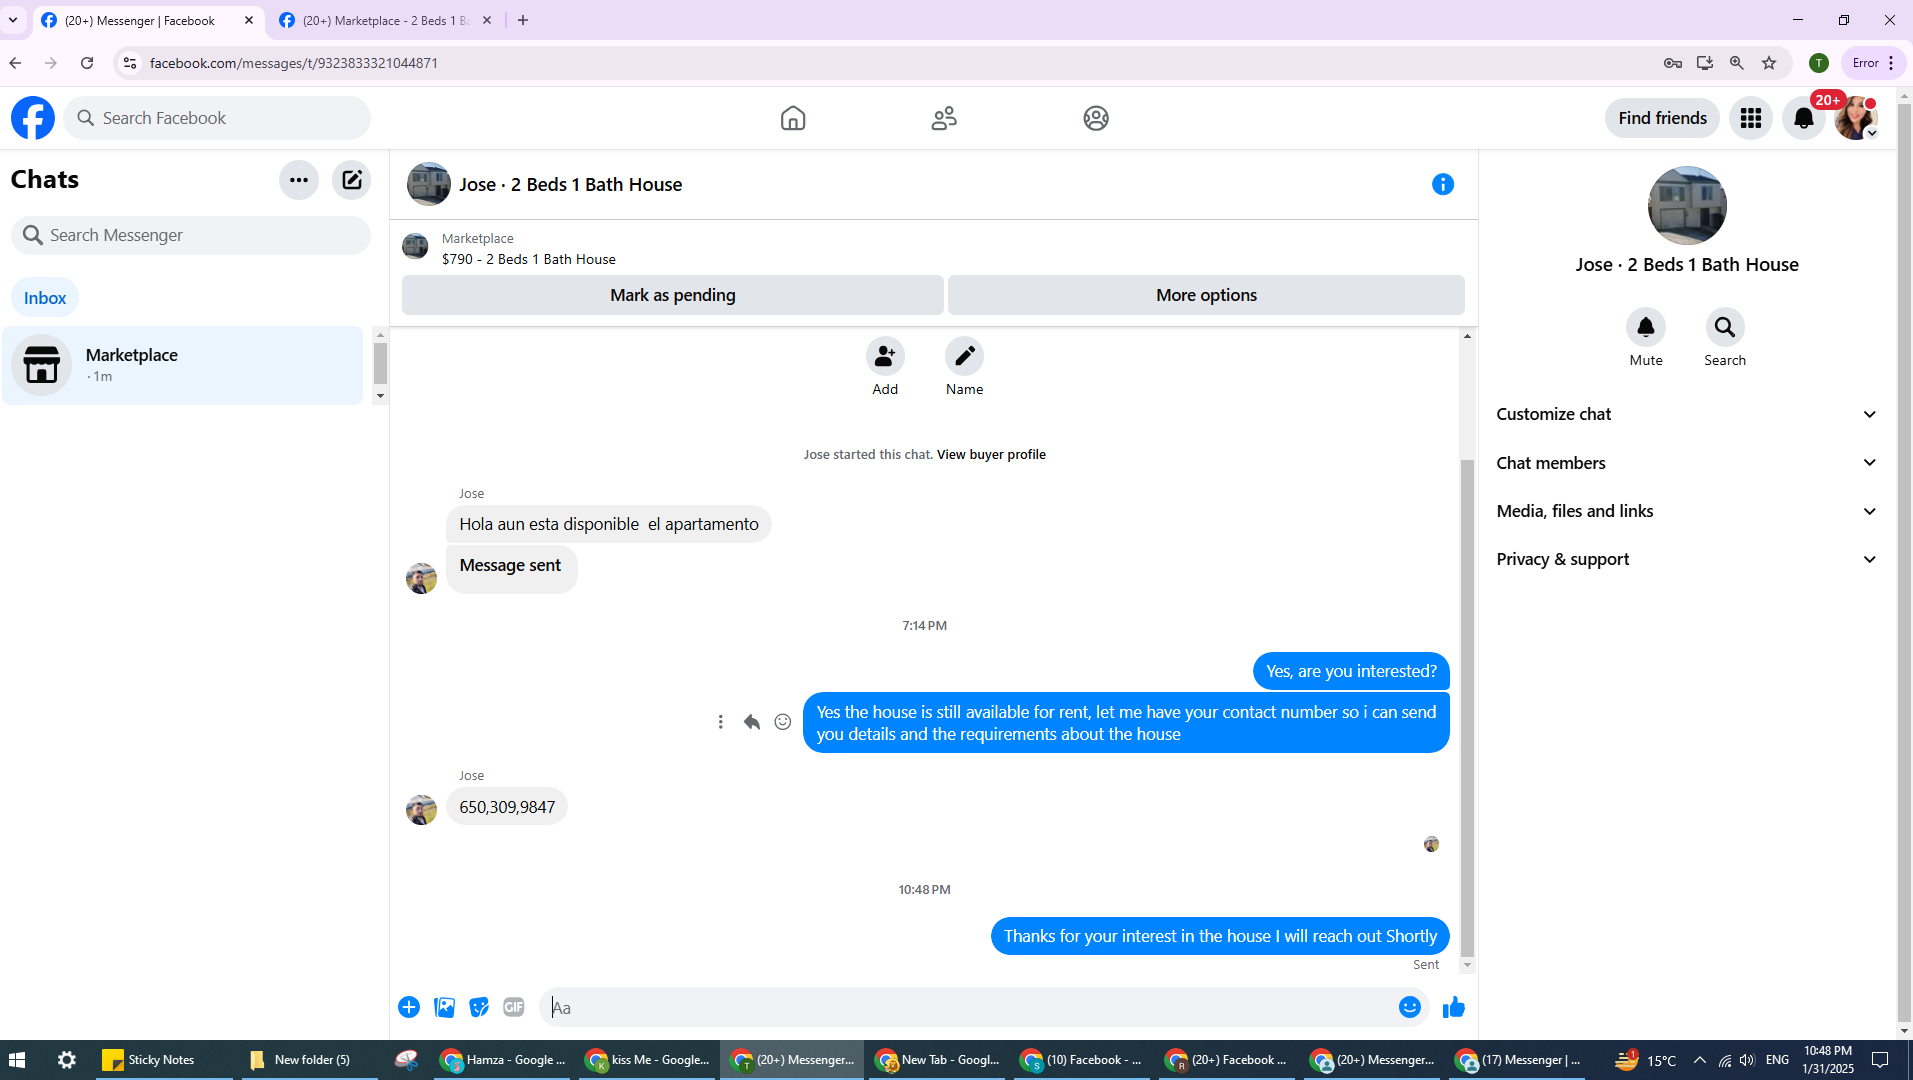Start a new message with compose icon
1913x1080 pixels.
pyautogui.click(x=352, y=180)
